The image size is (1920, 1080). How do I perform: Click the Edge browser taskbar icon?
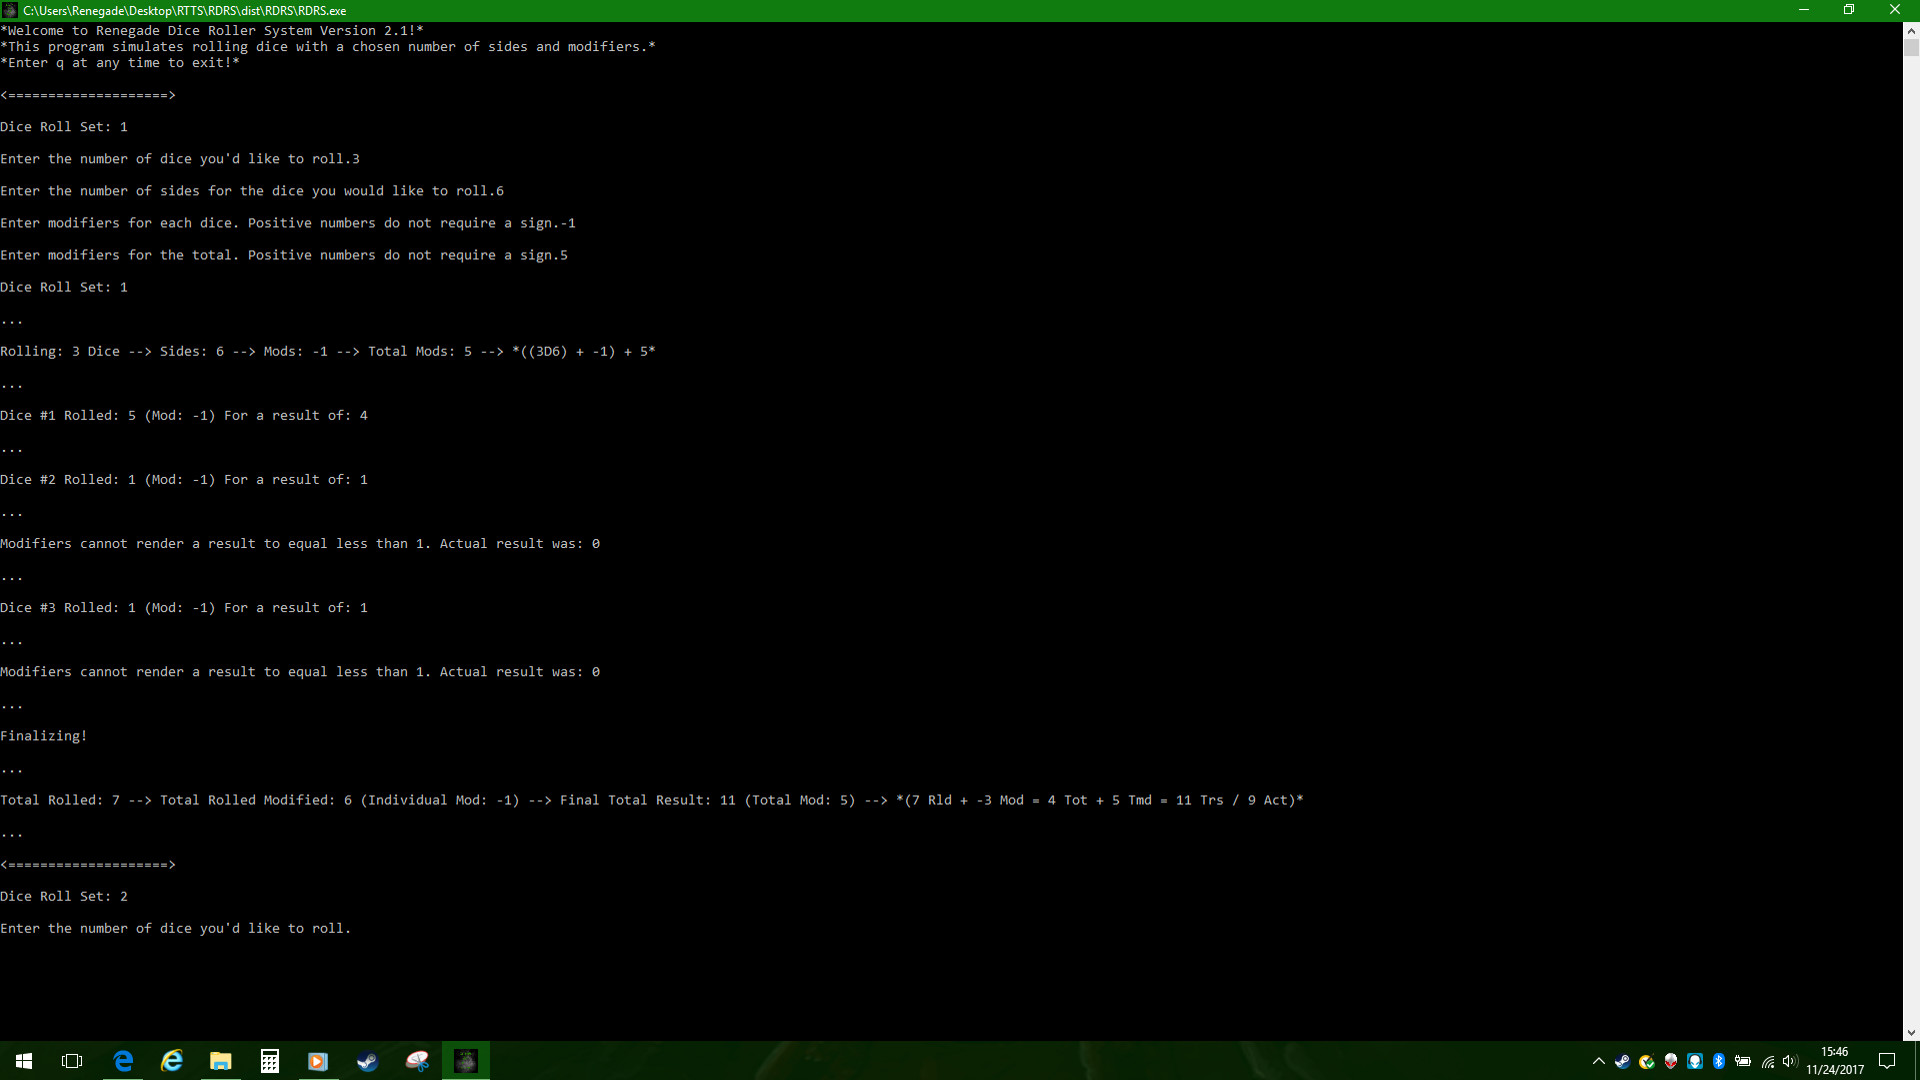pos(123,1060)
